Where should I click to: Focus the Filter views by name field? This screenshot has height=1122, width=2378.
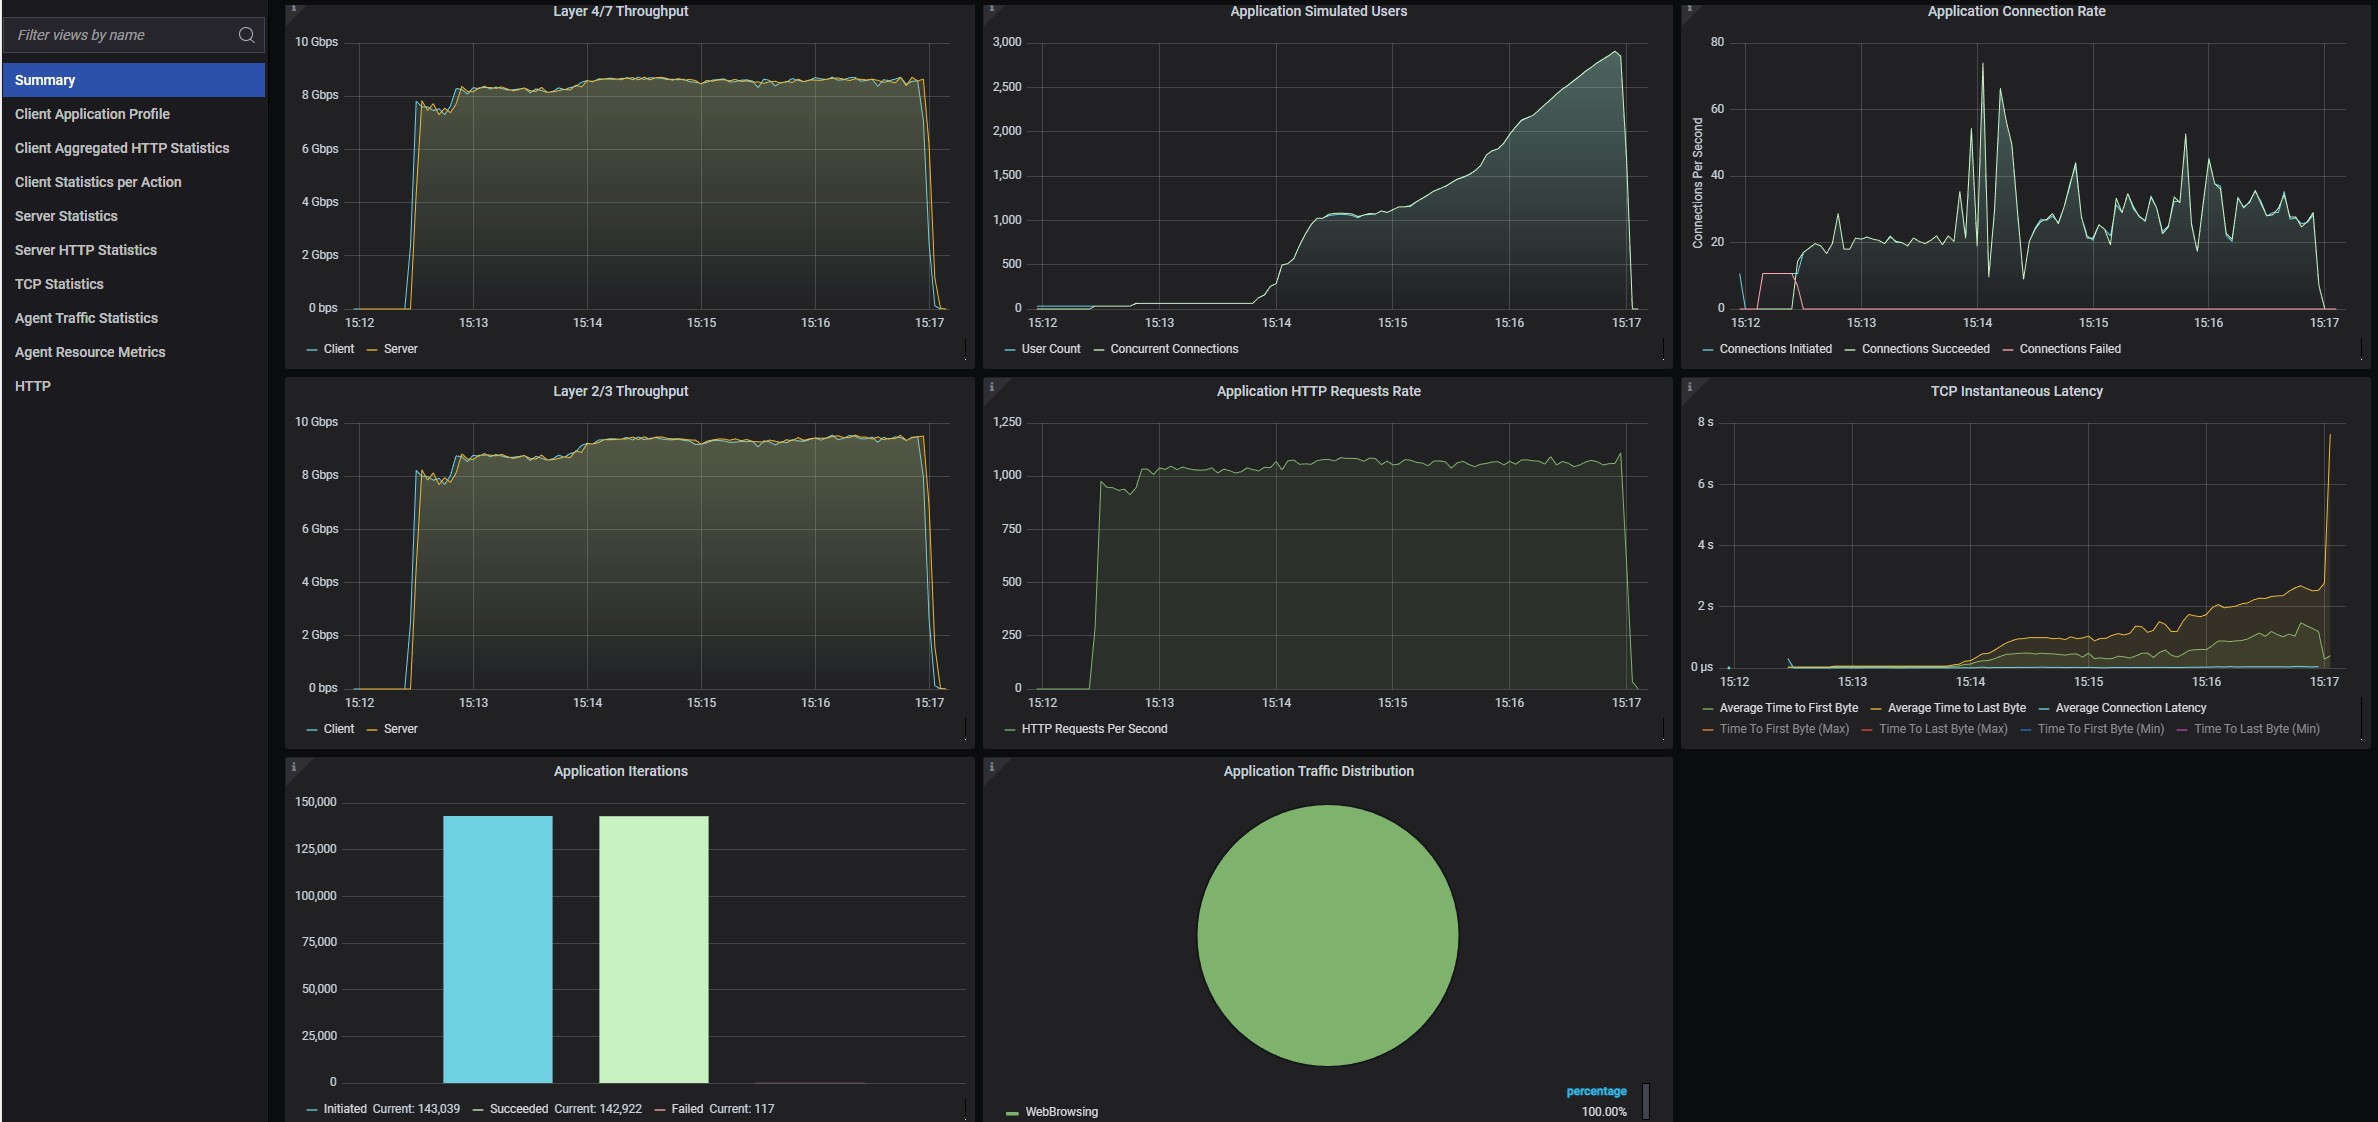click(120, 35)
